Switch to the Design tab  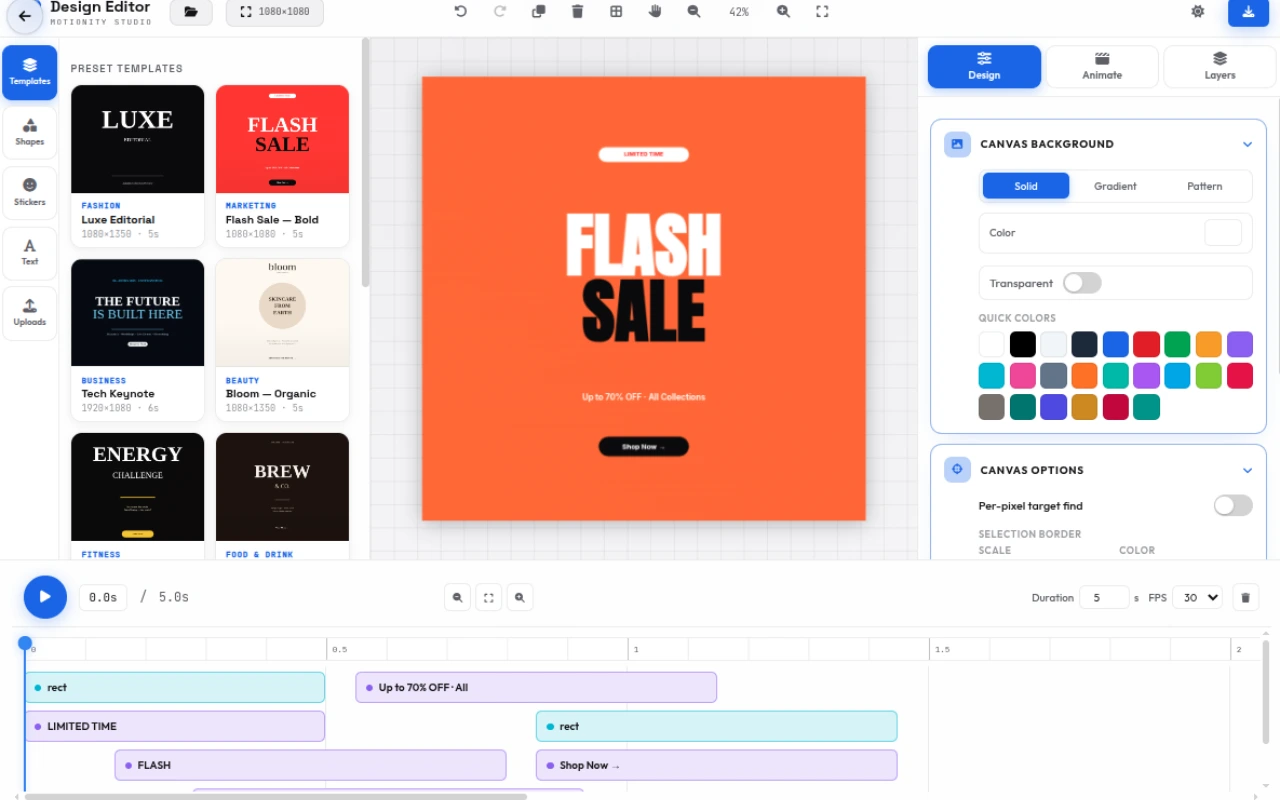click(984, 67)
